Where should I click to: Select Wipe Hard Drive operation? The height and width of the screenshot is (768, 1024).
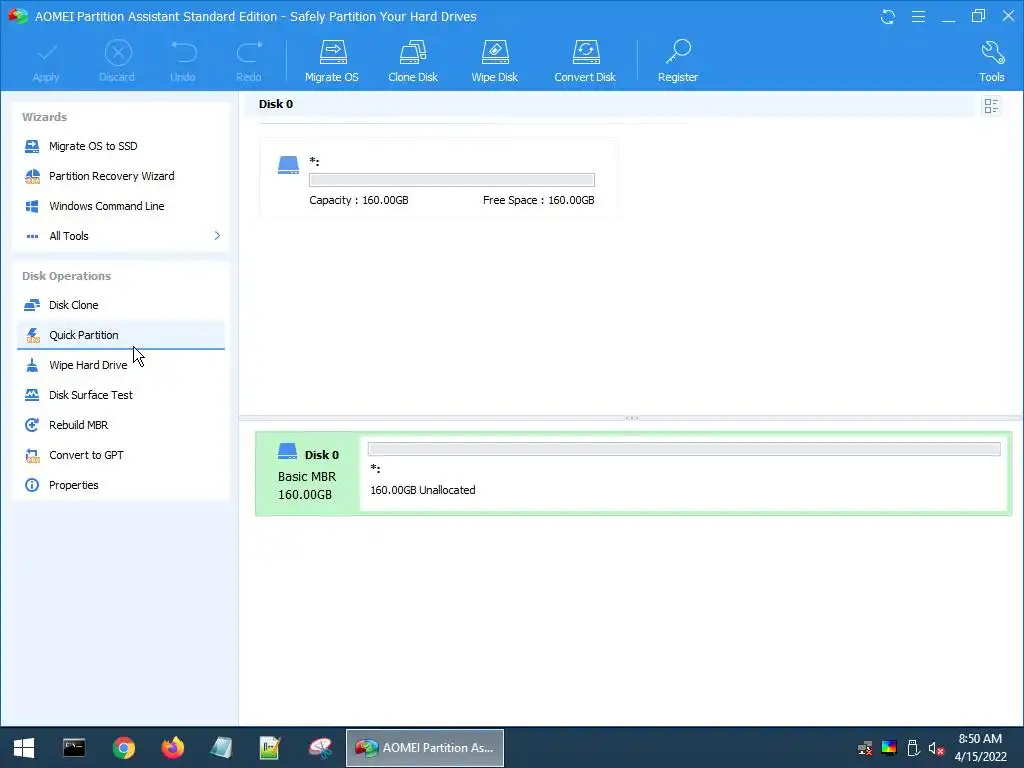(121, 365)
